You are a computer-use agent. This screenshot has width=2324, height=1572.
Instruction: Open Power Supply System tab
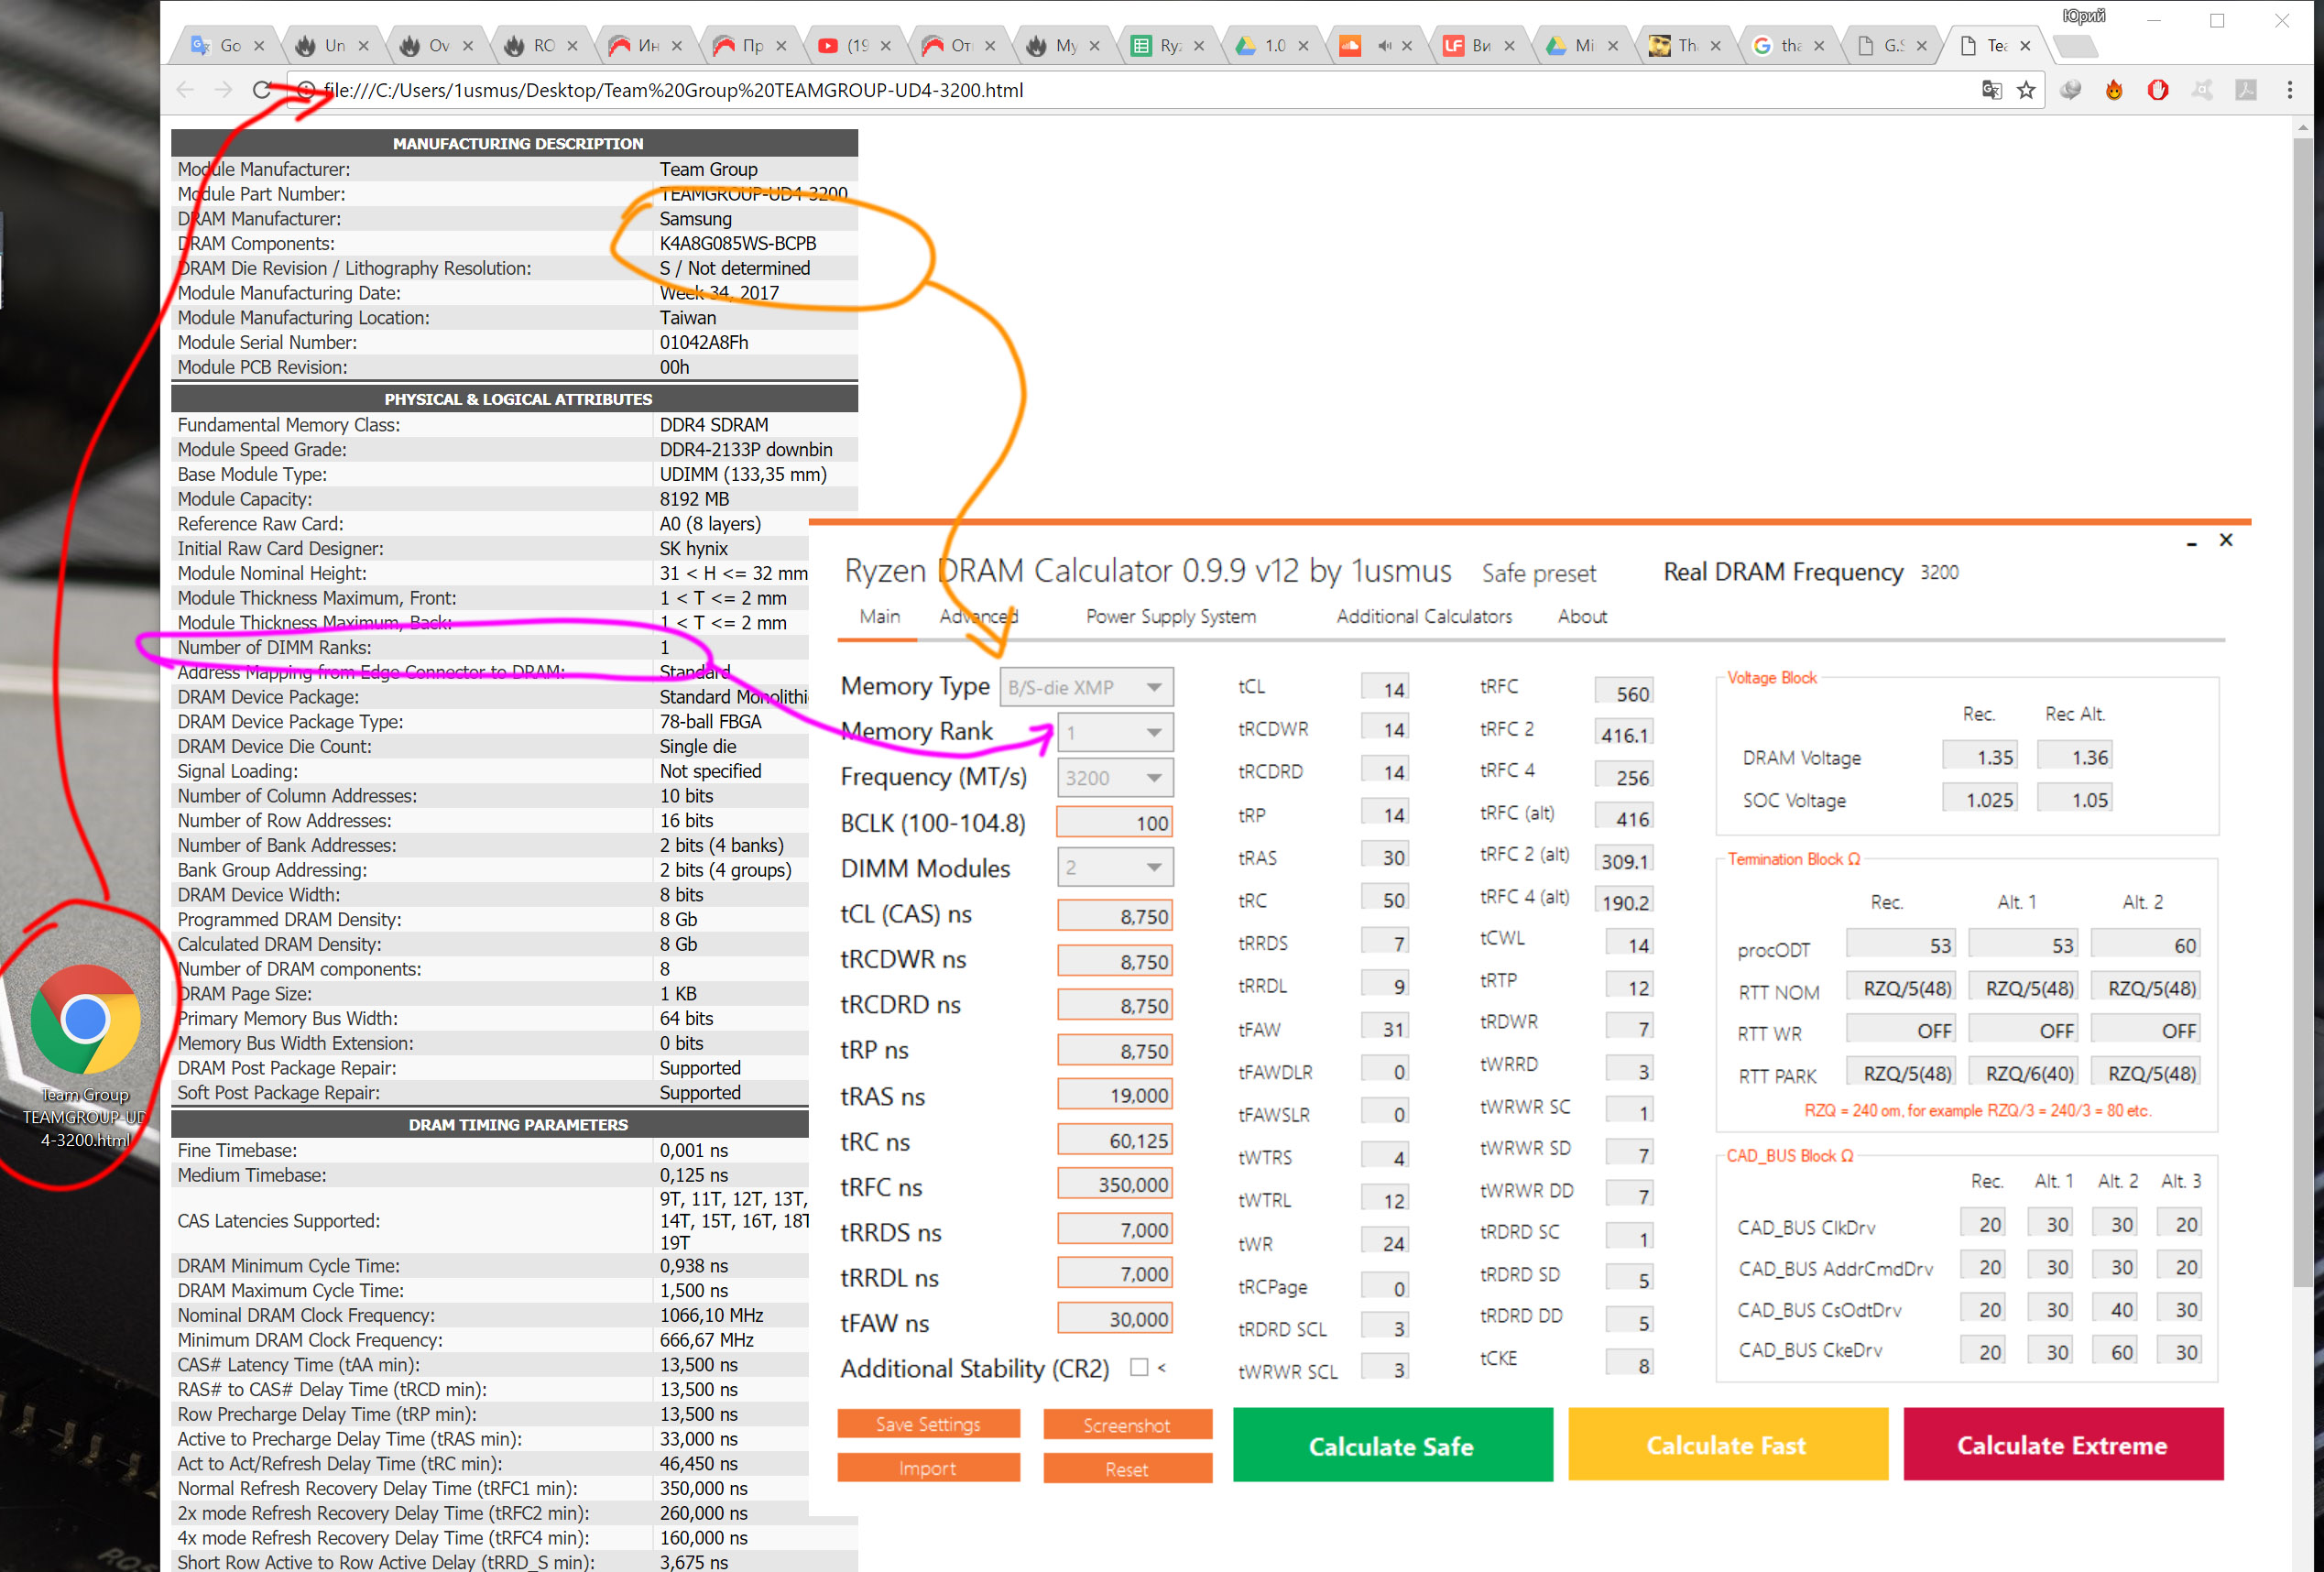pos(1170,617)
